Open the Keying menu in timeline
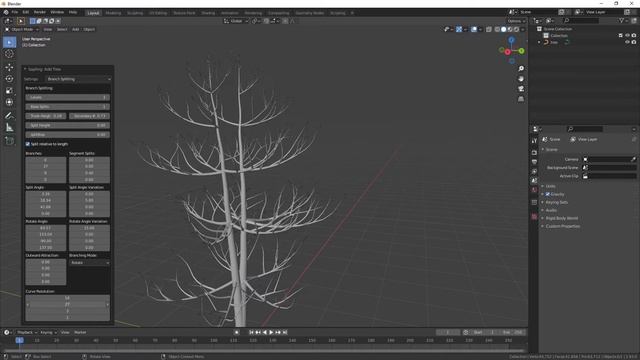This screenshot has height=360, width=640. click(x=49, y=332)
